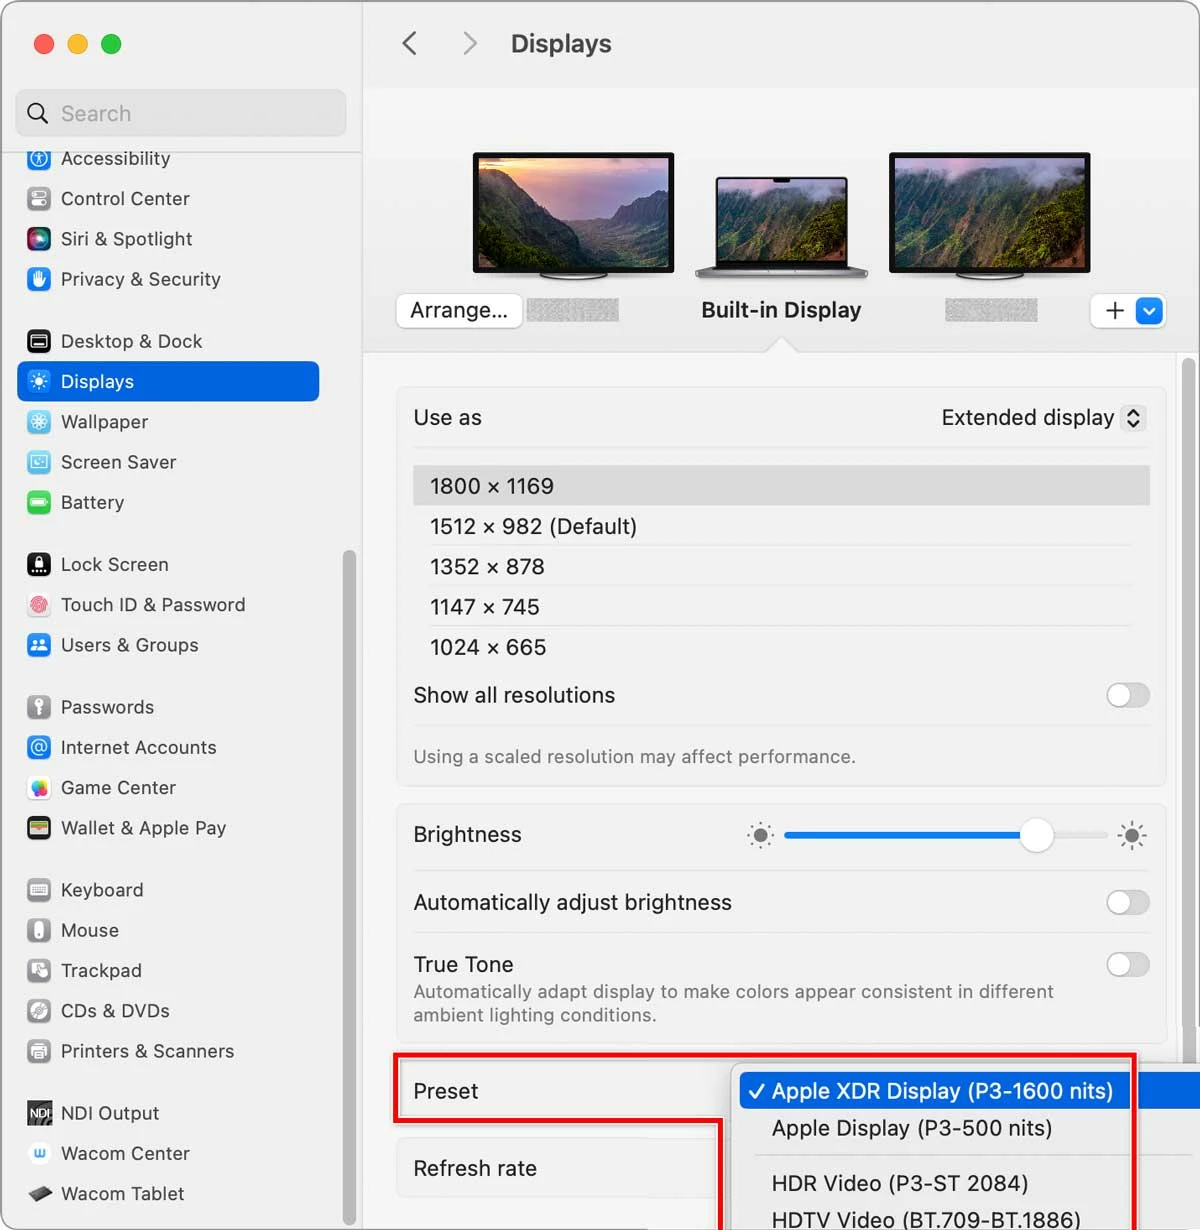Open the Mouse icon in sidebar
Screen dimensions: 1200x1230
click(39, 930)
